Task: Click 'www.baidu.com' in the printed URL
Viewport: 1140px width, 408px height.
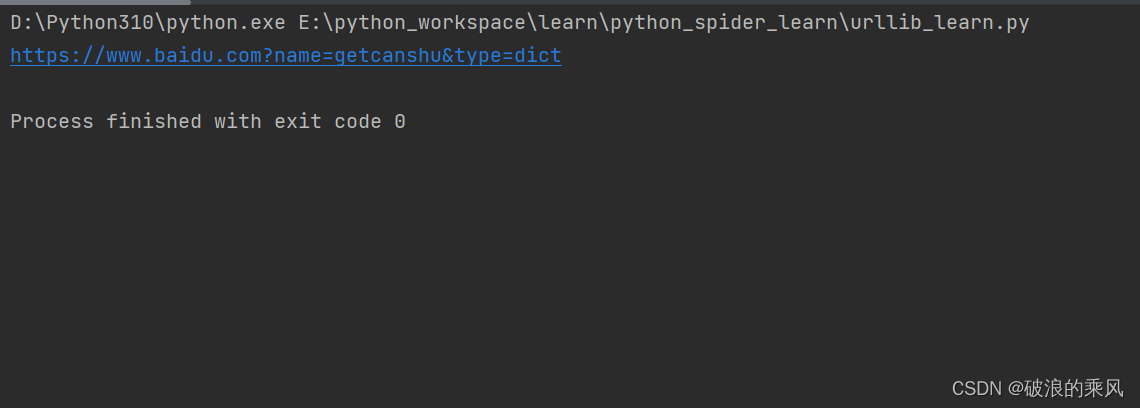Action: (184, 56)
